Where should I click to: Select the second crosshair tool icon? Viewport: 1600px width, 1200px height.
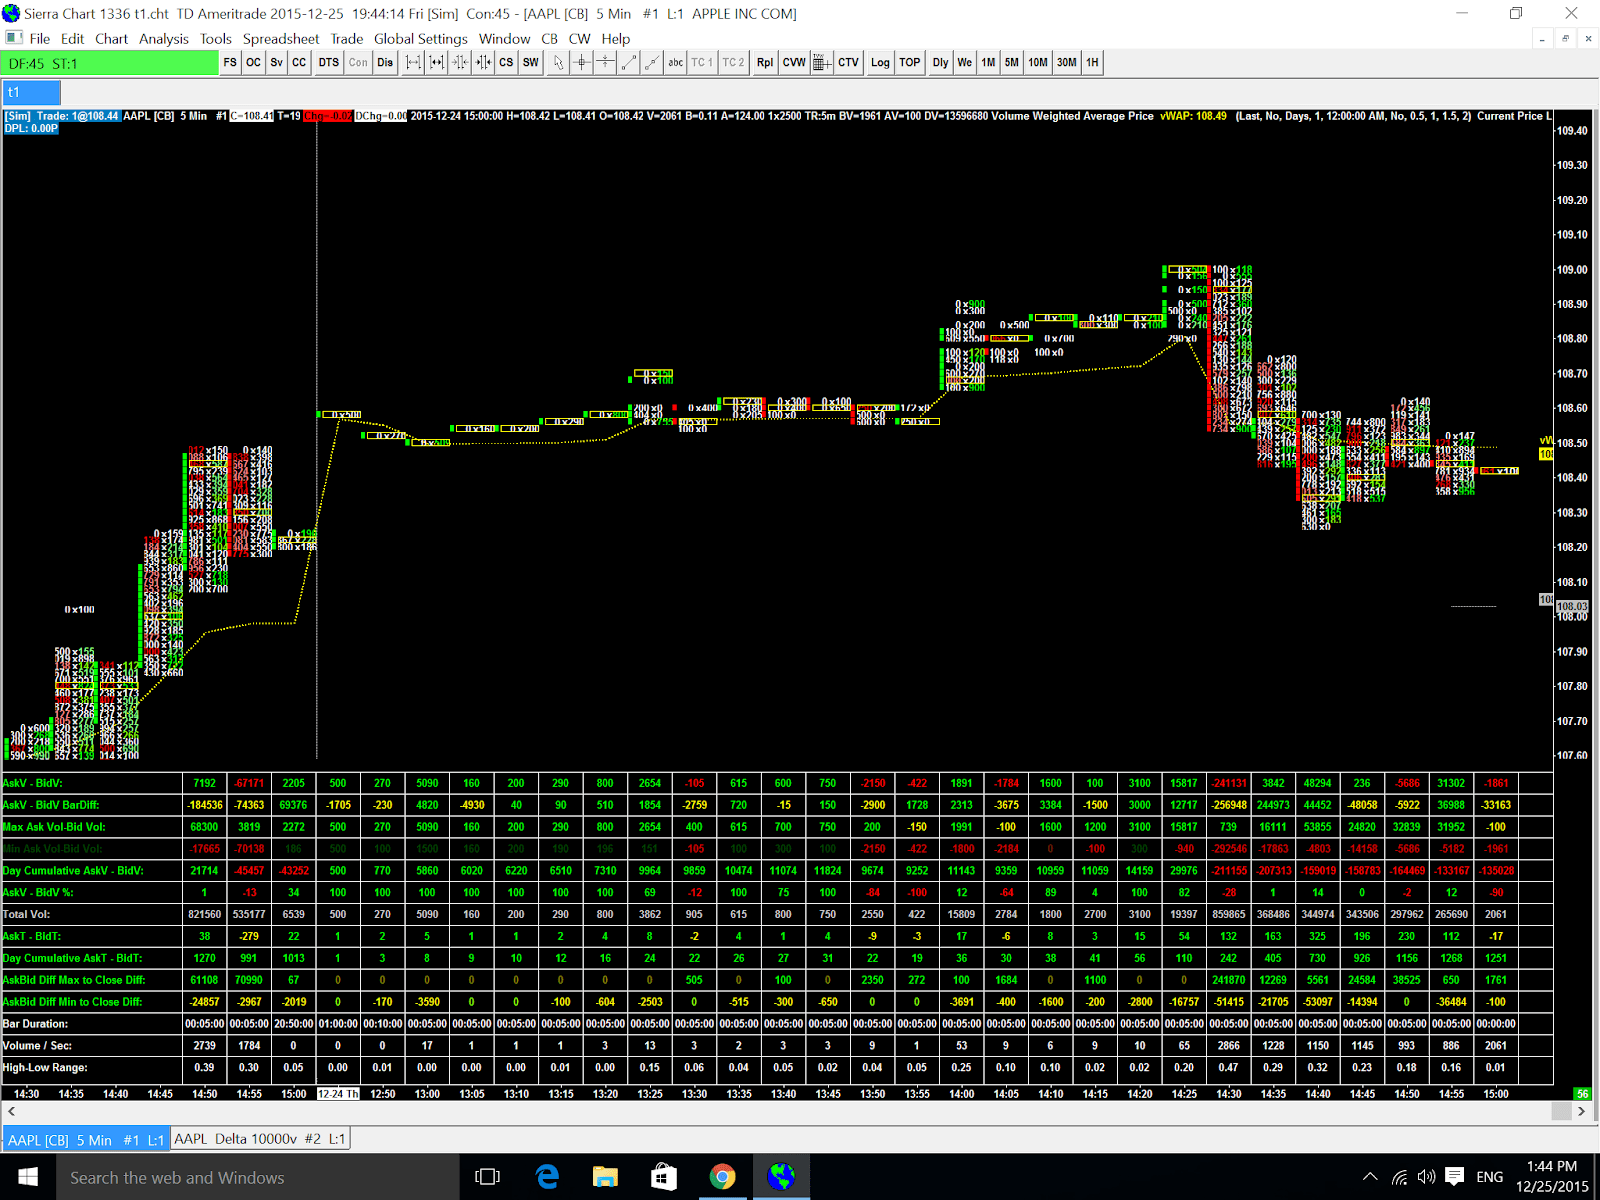pos(605,63)
